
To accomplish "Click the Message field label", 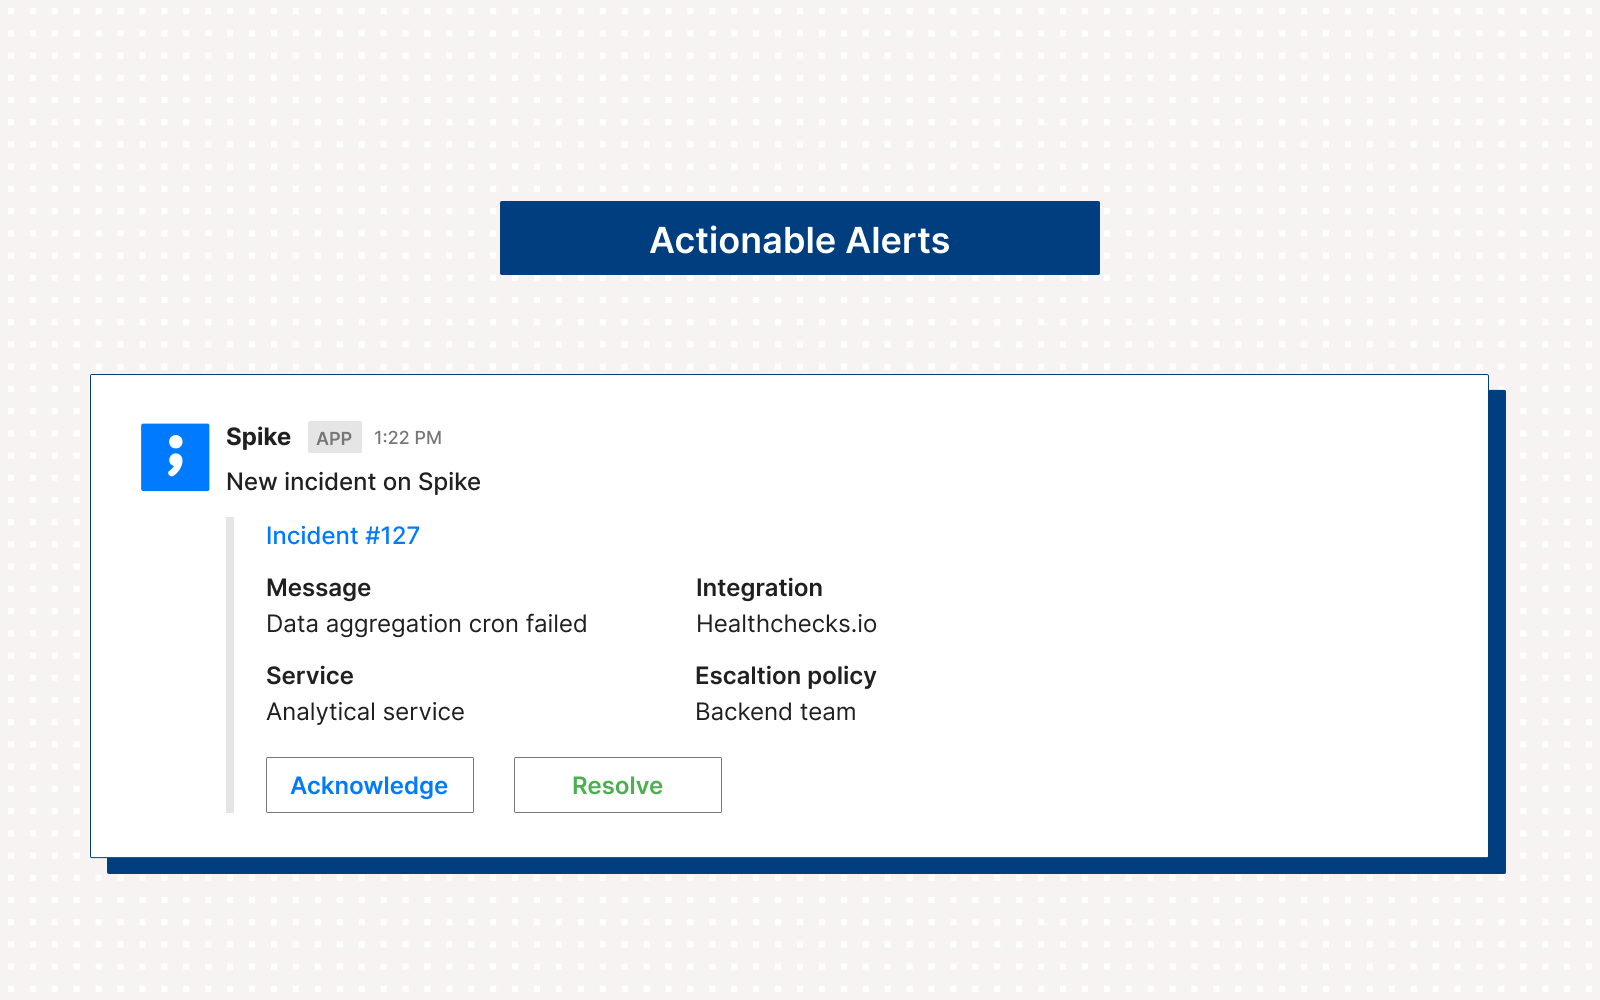I will point(318,588).
